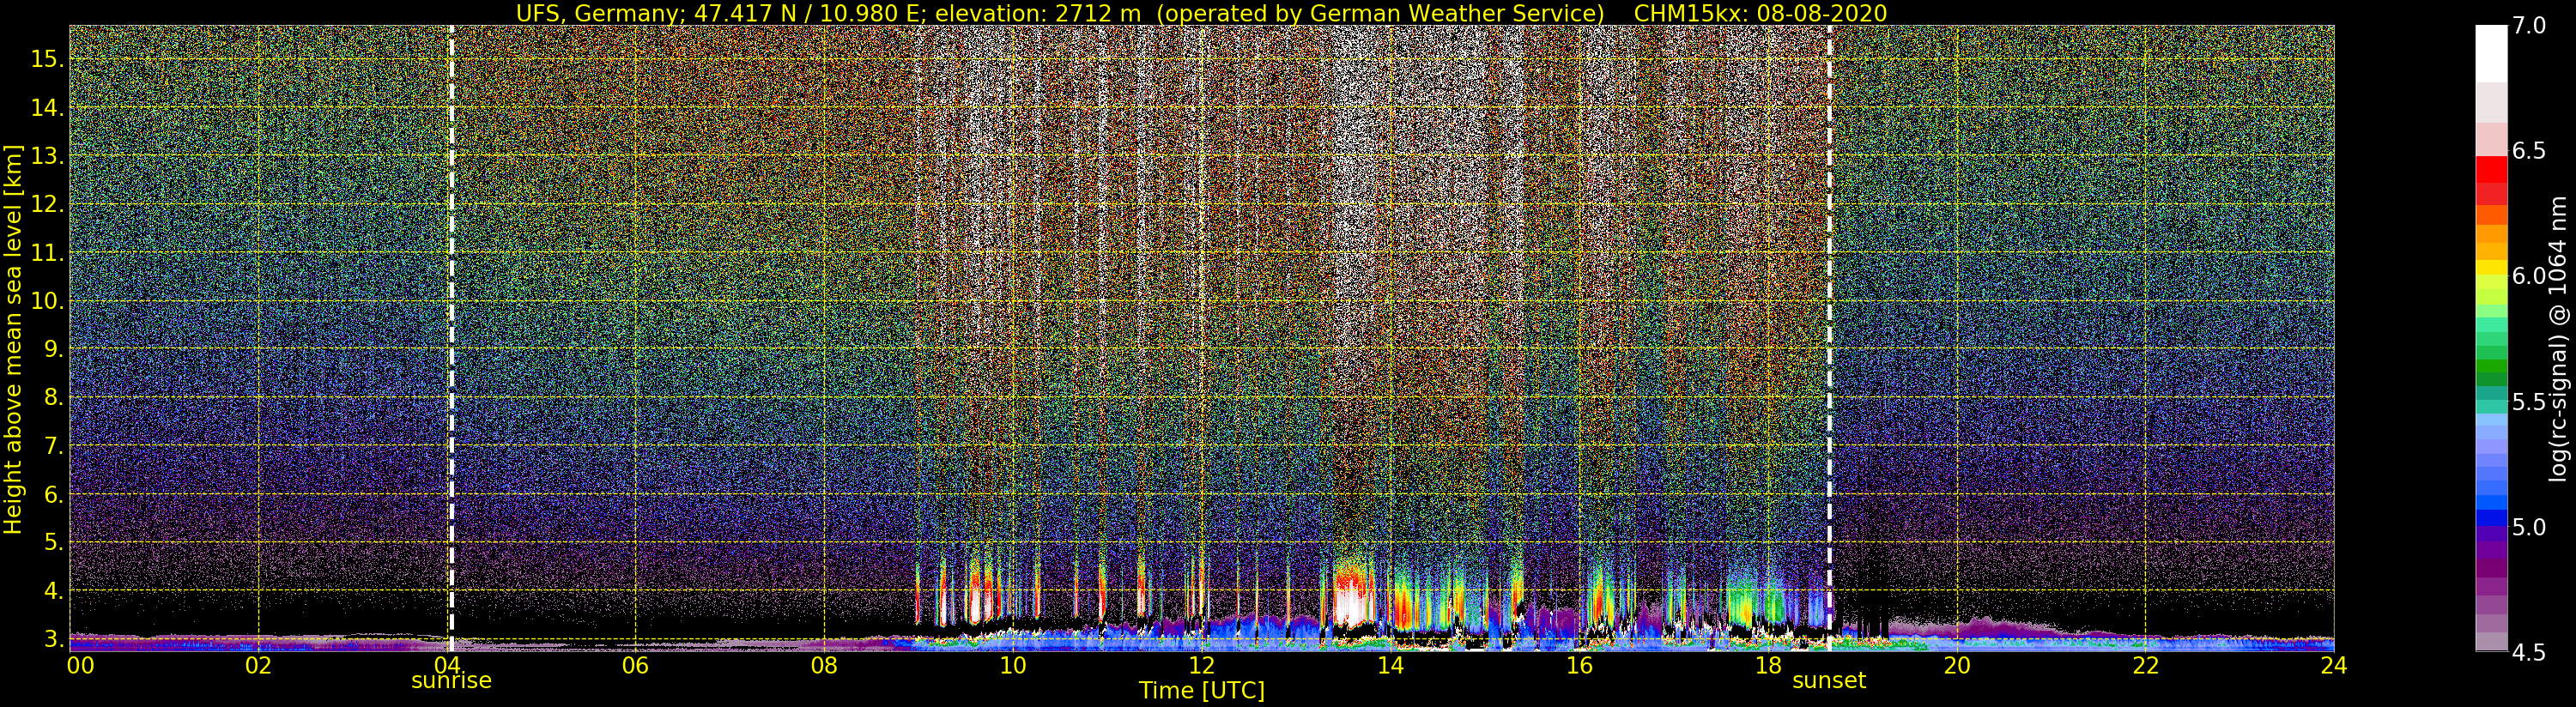Click time tick '02' on the x-axis
Viewport: 2576px width, 707px height.
(x=258, y=665)
